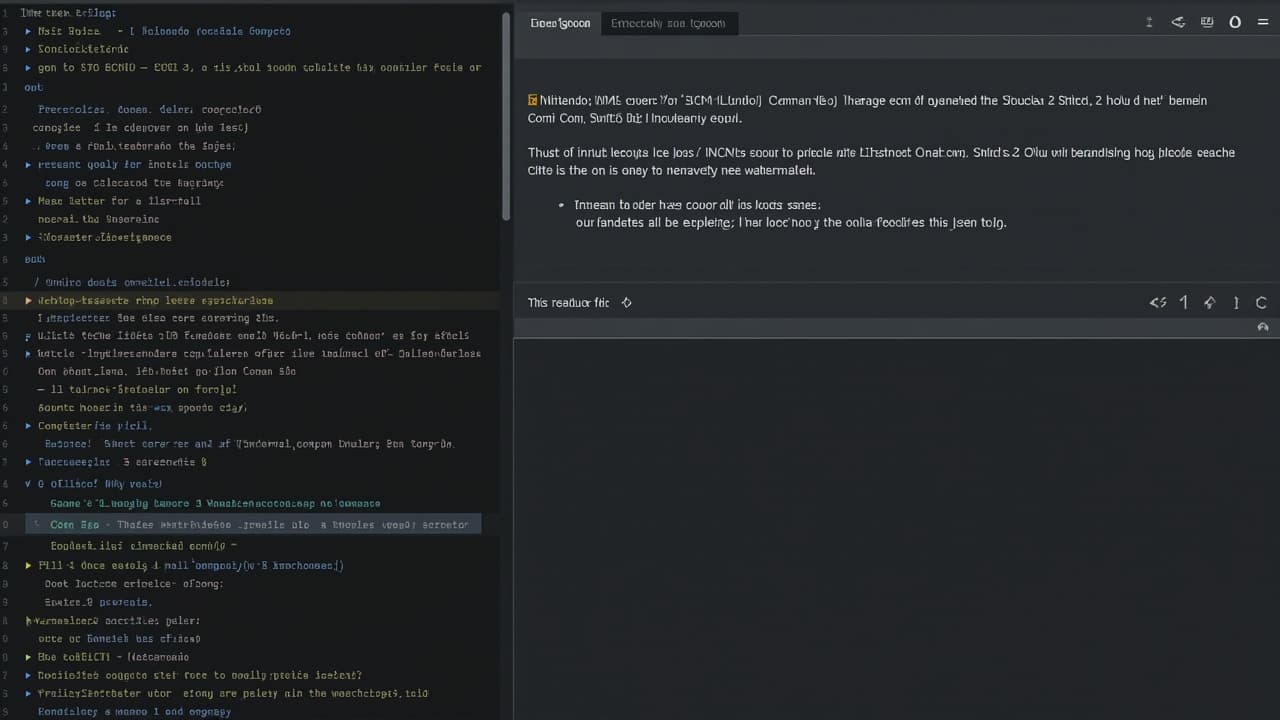The width and height of the screenshot is (1280, 720).
Task: Click the pin icon in top-right toolbar
Action: coord(1150,22)
